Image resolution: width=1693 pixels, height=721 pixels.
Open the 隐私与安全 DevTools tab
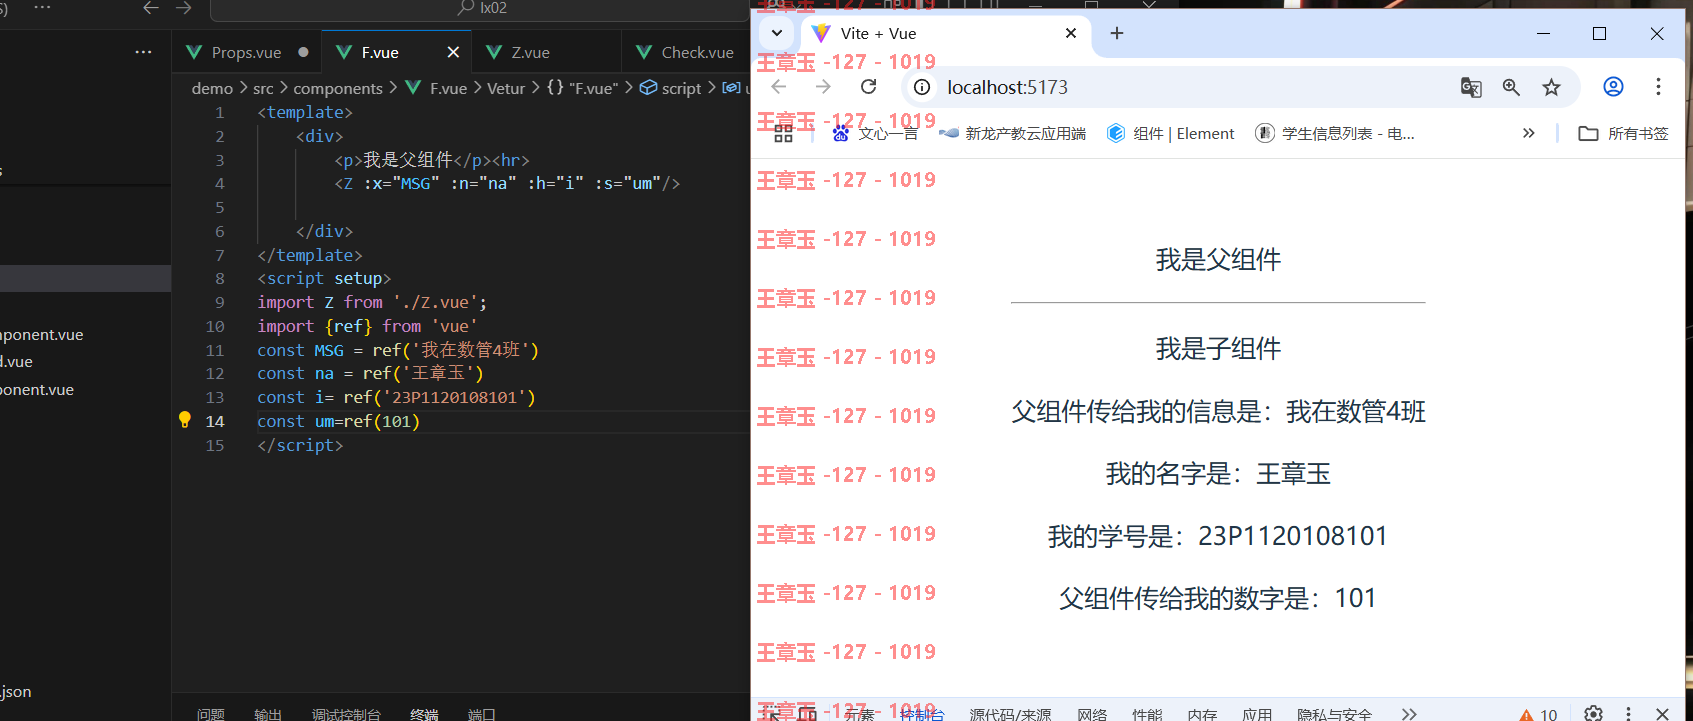click(1334, 714)
